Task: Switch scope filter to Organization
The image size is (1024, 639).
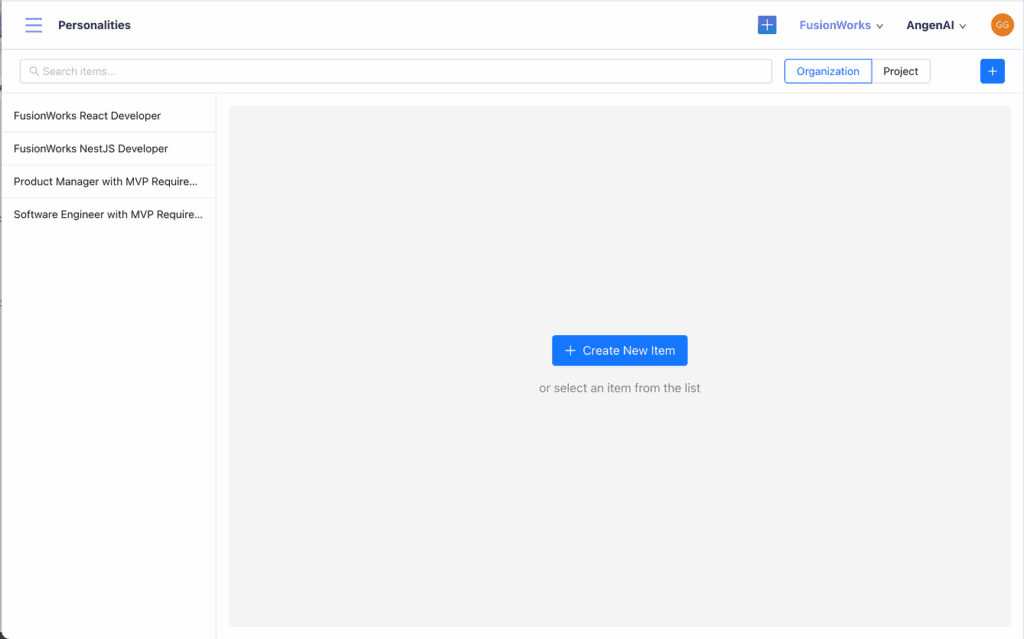Action: click(827, 72)
